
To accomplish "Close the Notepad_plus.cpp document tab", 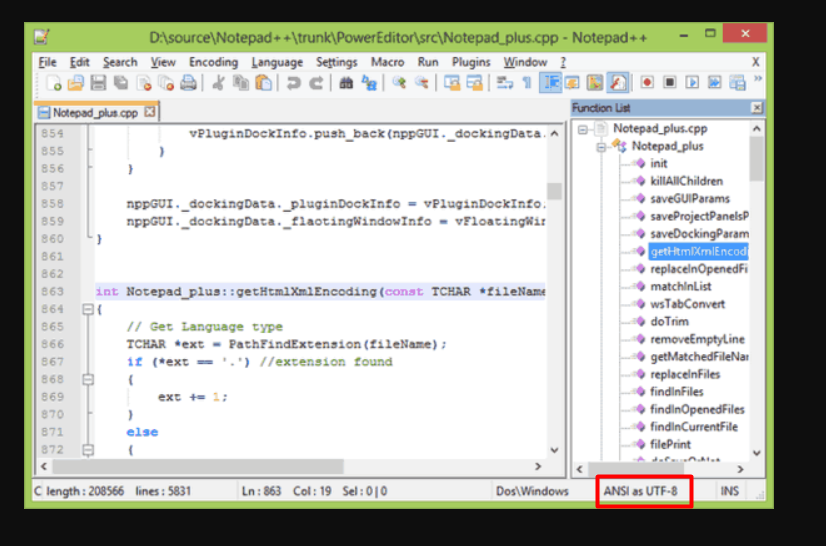I will [x=150, y=112].
